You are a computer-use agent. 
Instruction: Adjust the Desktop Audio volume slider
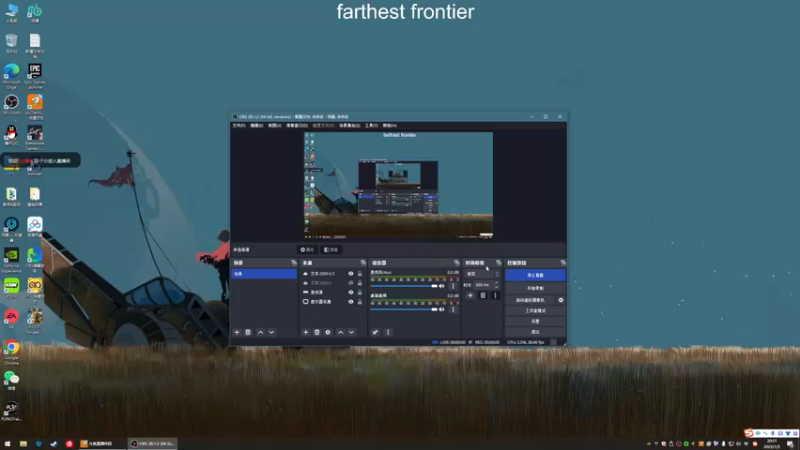pos(404,309)
